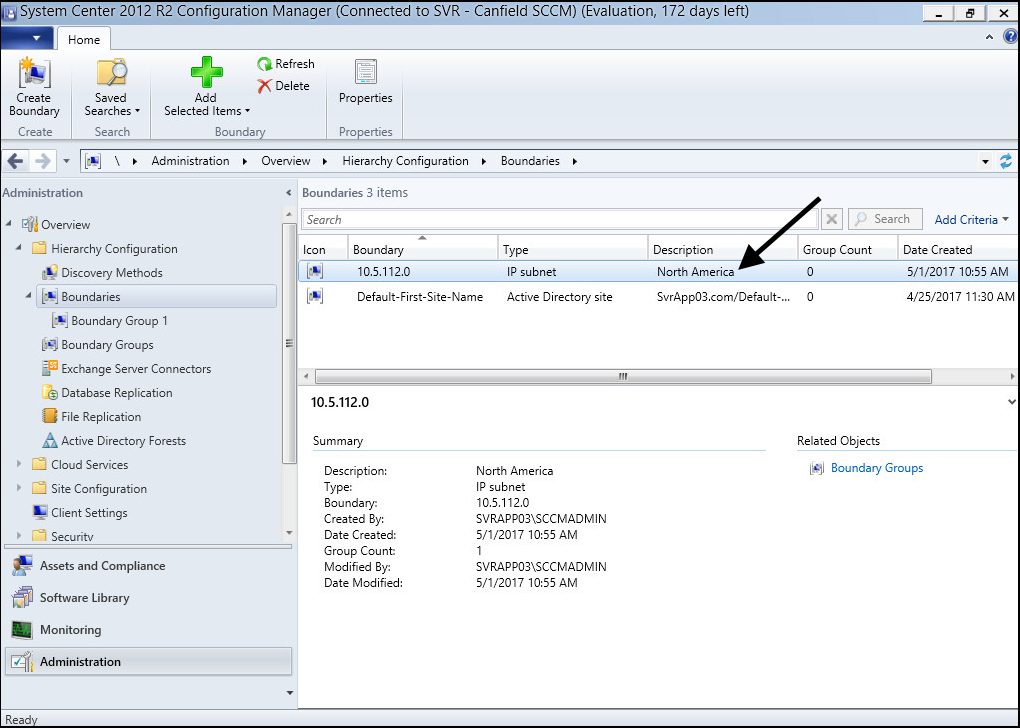Collapse the ribbon with the caret icon
Image resolution: width=1020 pixels, height=728 pixels.
[989, 38]
